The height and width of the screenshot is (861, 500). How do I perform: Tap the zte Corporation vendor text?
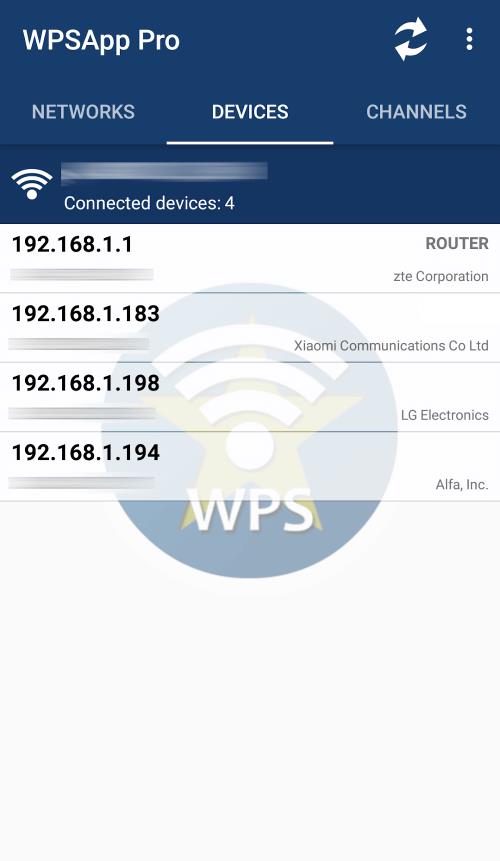[x=441, y=276]
